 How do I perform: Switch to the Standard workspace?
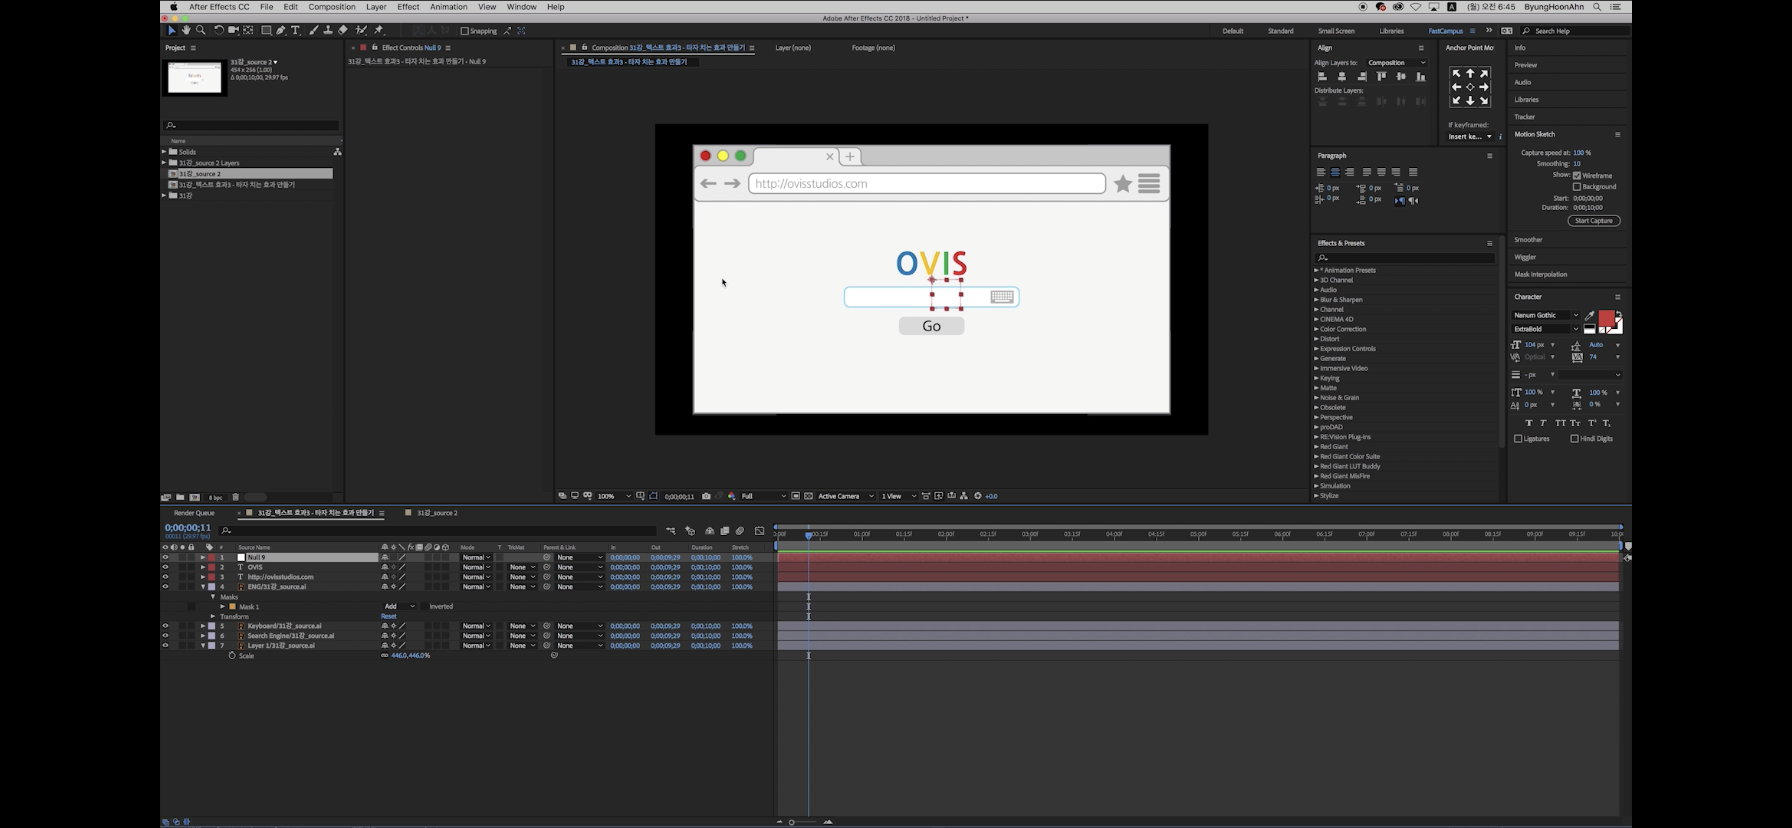click(1281, 31)
